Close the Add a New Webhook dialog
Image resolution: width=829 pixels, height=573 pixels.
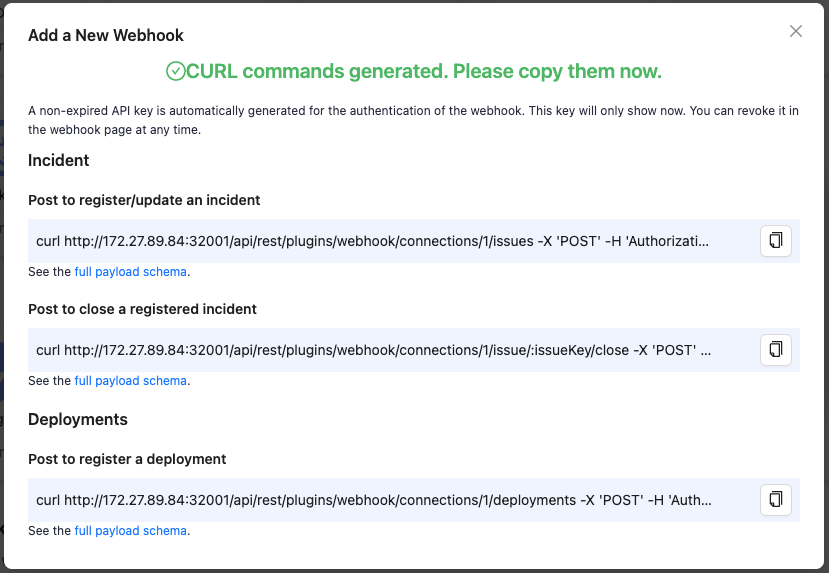tap(796, 31)
